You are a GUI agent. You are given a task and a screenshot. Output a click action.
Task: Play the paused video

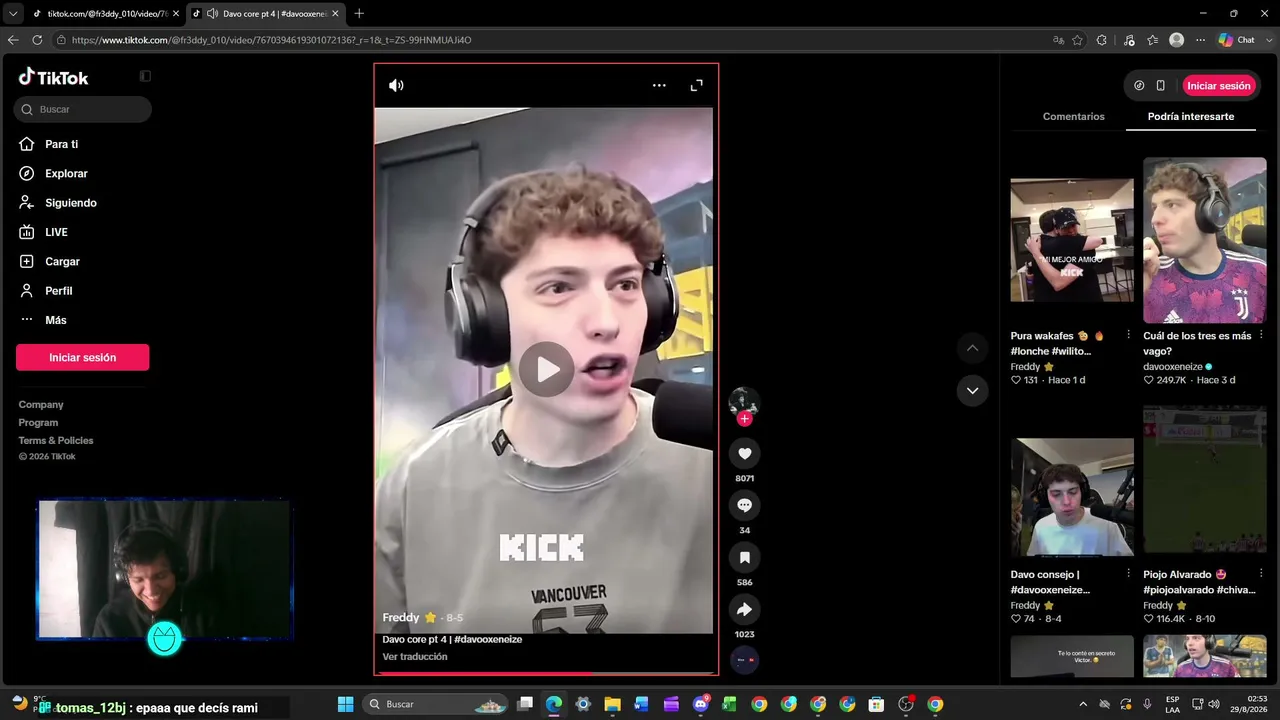coord(546,369)
